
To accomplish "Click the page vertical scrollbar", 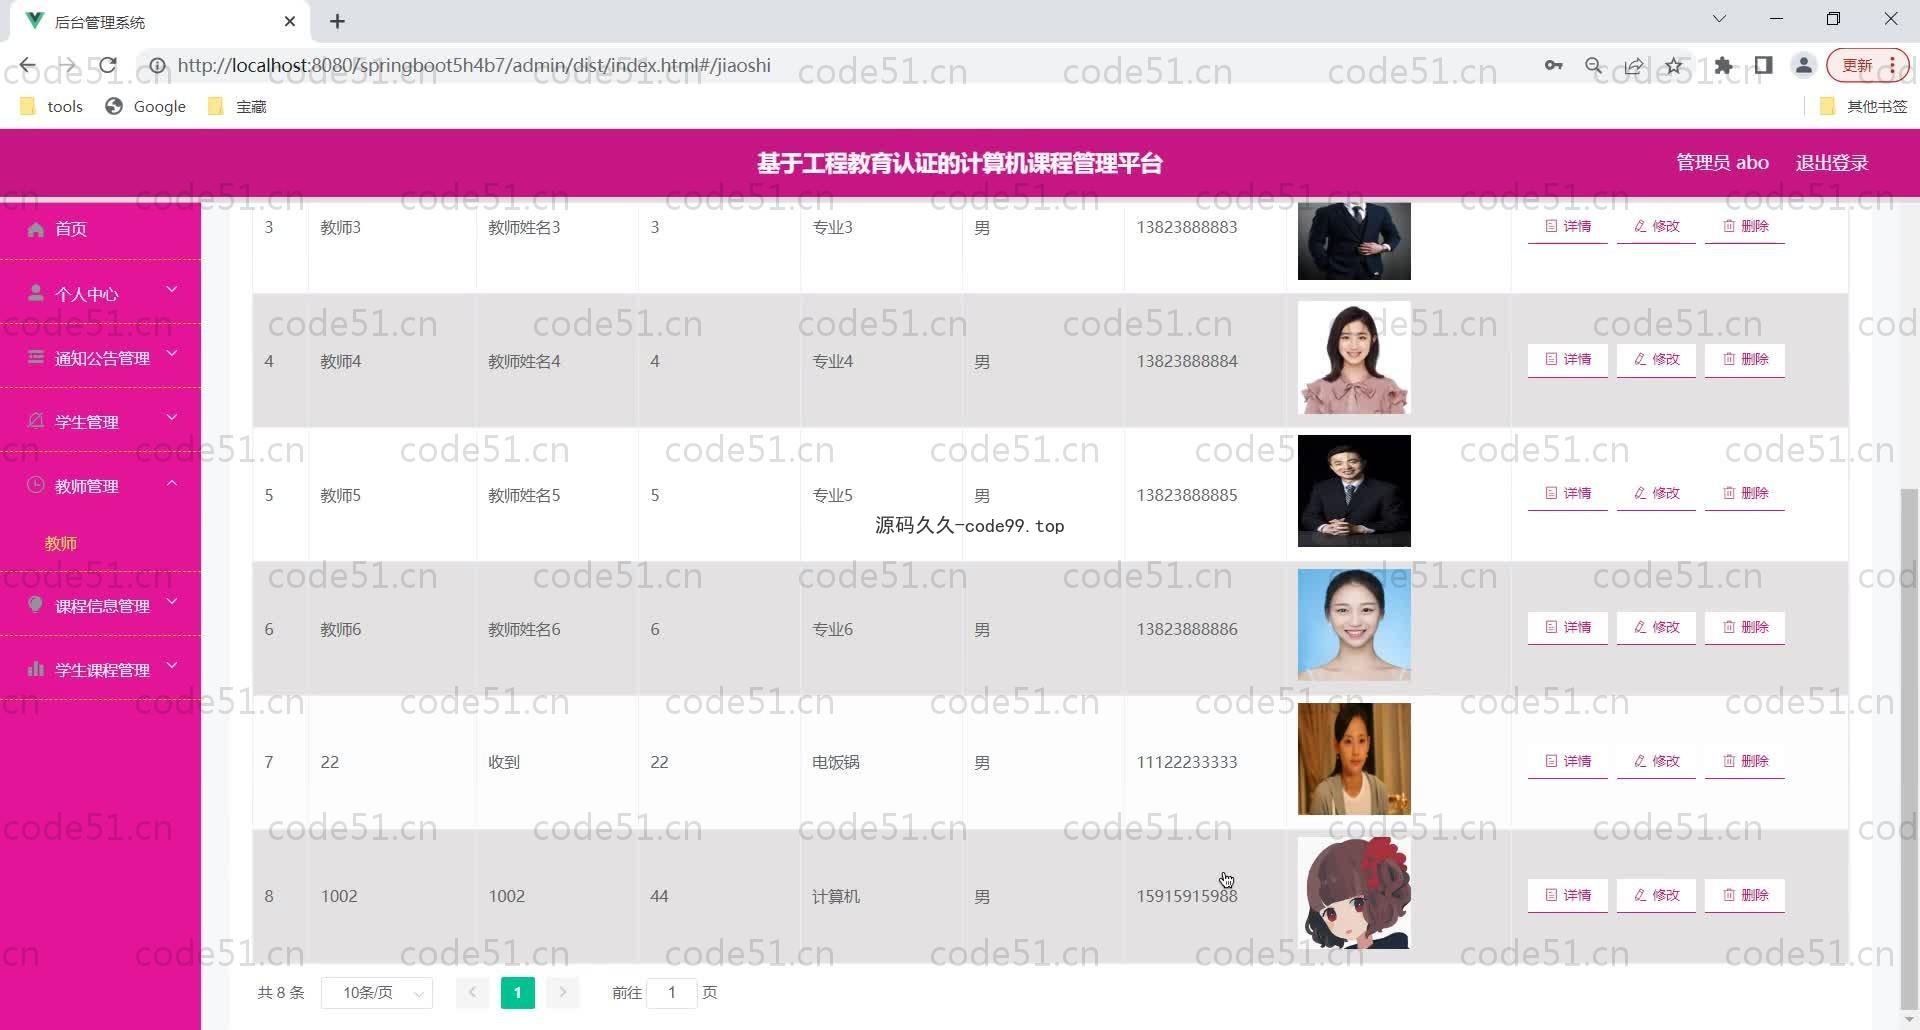I will (1909, 750).
